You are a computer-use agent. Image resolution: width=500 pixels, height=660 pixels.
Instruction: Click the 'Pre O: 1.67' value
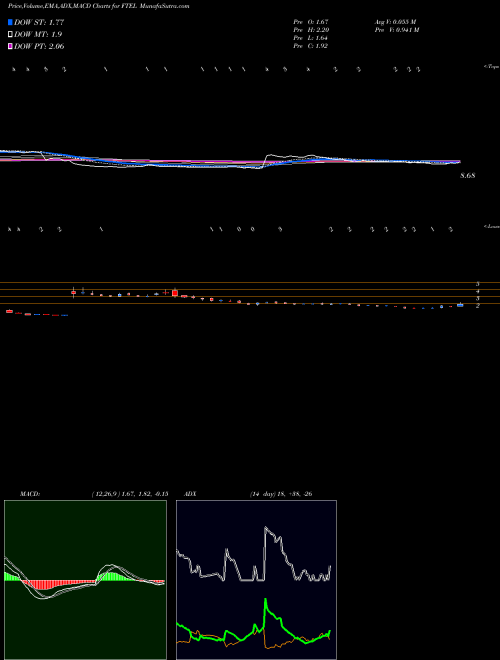tap(311, 22)
